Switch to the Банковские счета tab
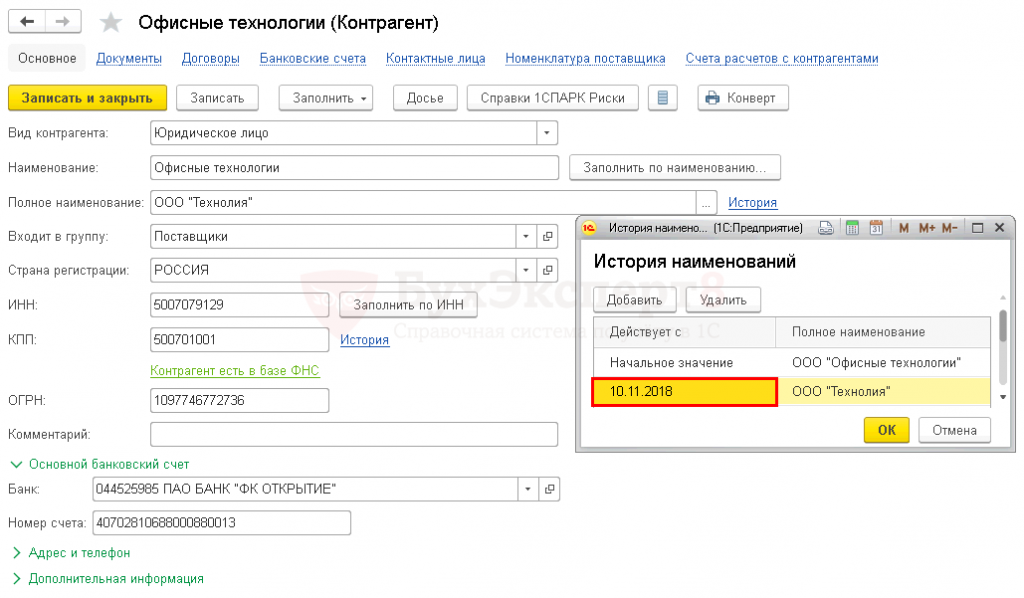 pyautogui.click(x=312, y=59)
